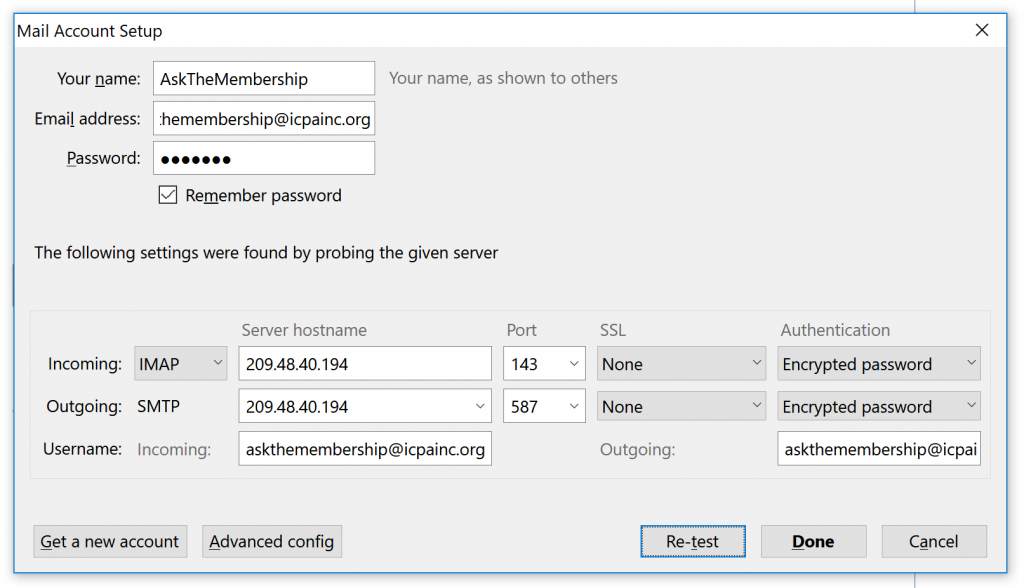Open outgoing Authentication Encrypted password dropdown
Image resolution: width=1024 pixels, height=588 pixels.
pos(878,406)
